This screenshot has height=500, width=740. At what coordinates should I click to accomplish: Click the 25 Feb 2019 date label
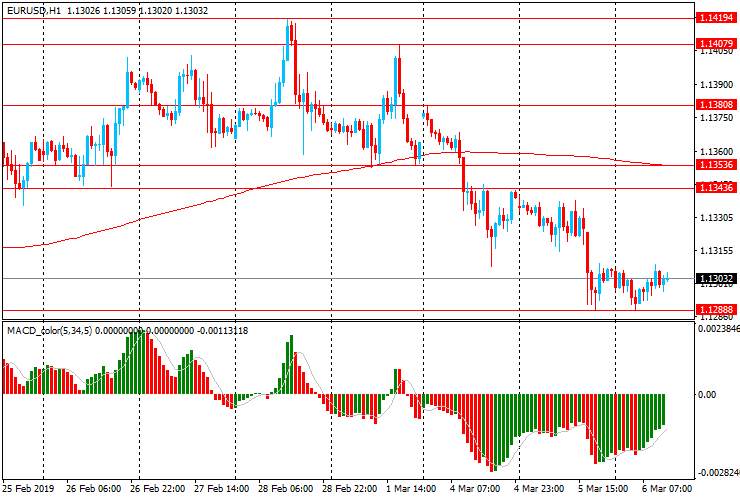click(x=28, y=488)
